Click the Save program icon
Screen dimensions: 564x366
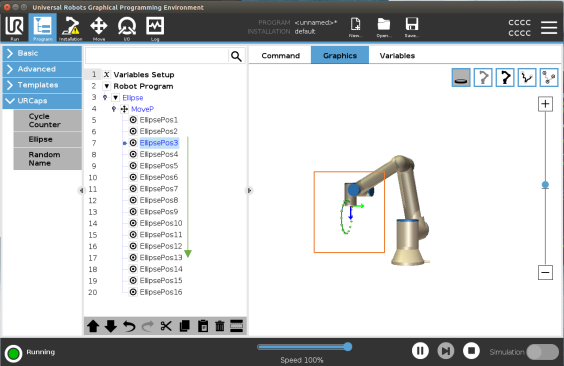click(x=411, y=27)
